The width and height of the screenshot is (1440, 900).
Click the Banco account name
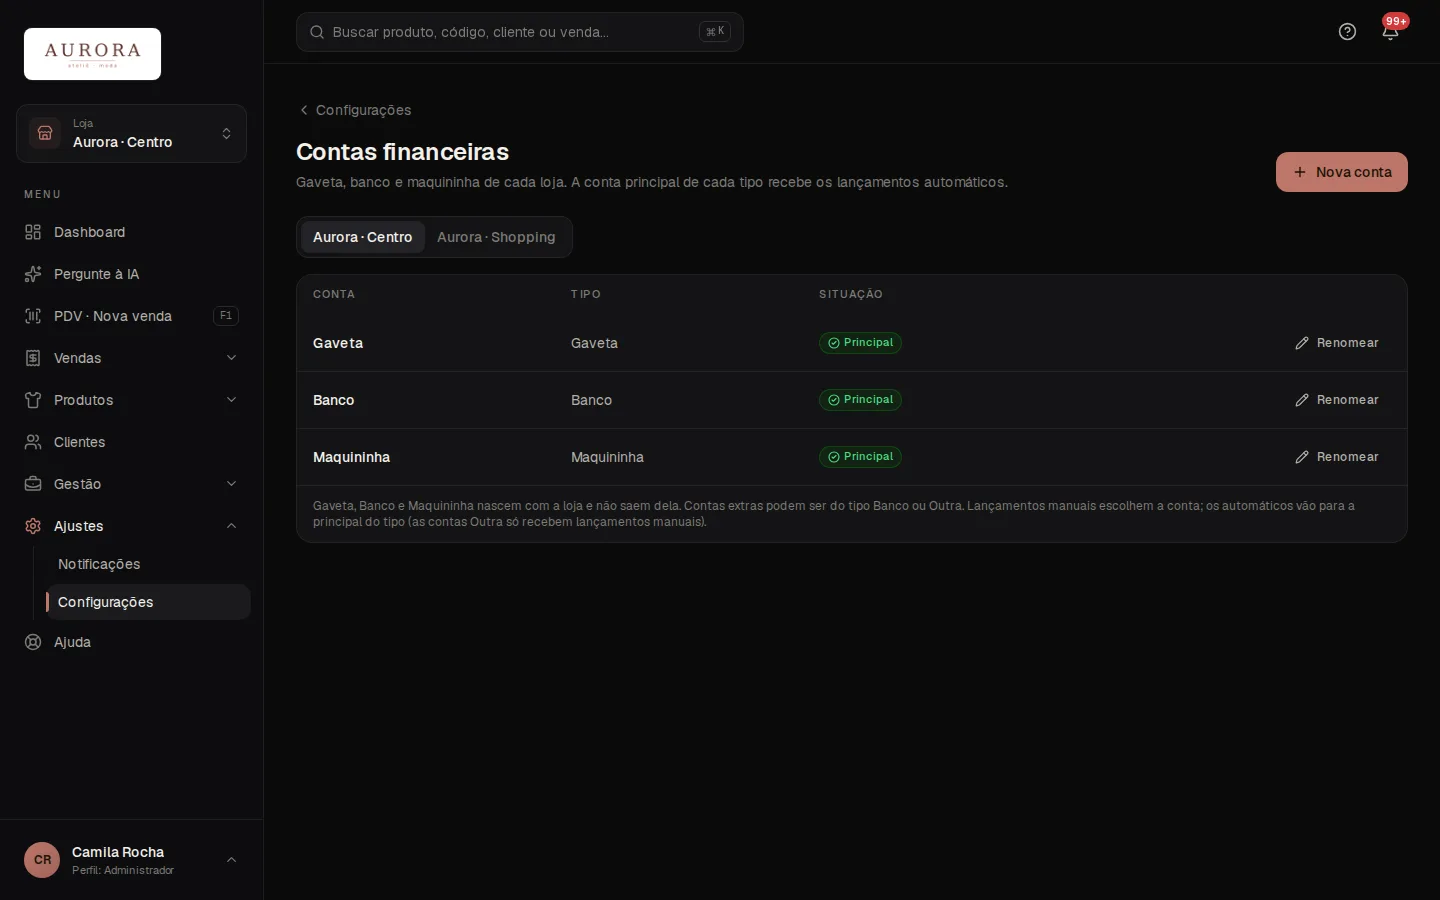click(x=334, y=400)
